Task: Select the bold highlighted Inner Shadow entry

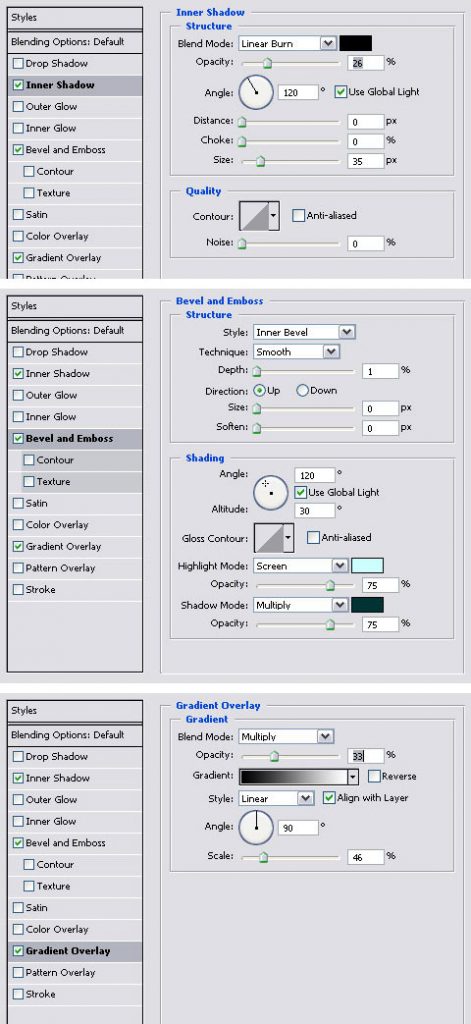Action: tap(75, 86)
